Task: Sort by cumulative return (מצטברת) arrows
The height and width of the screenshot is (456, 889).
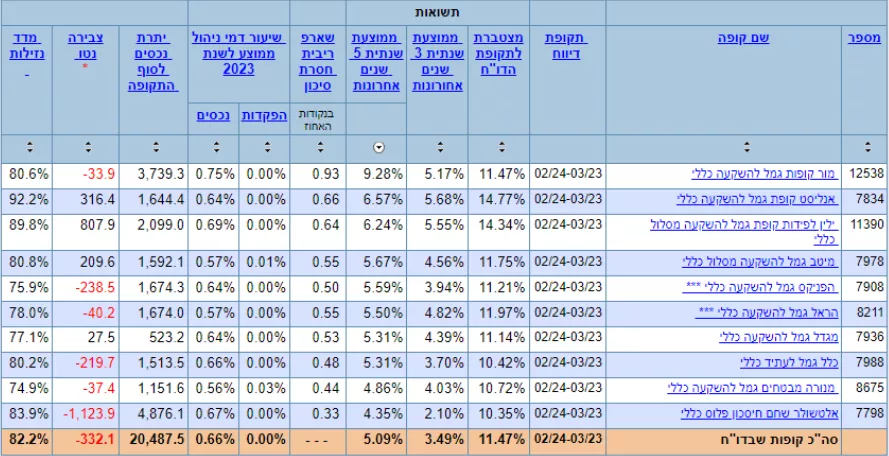Action: (498, 148)
